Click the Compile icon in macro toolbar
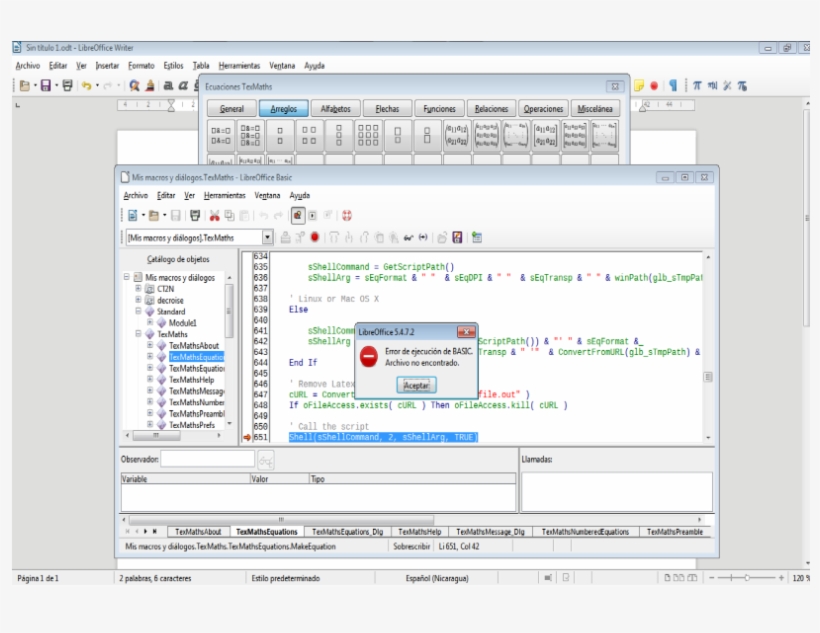 click(287, 238)
